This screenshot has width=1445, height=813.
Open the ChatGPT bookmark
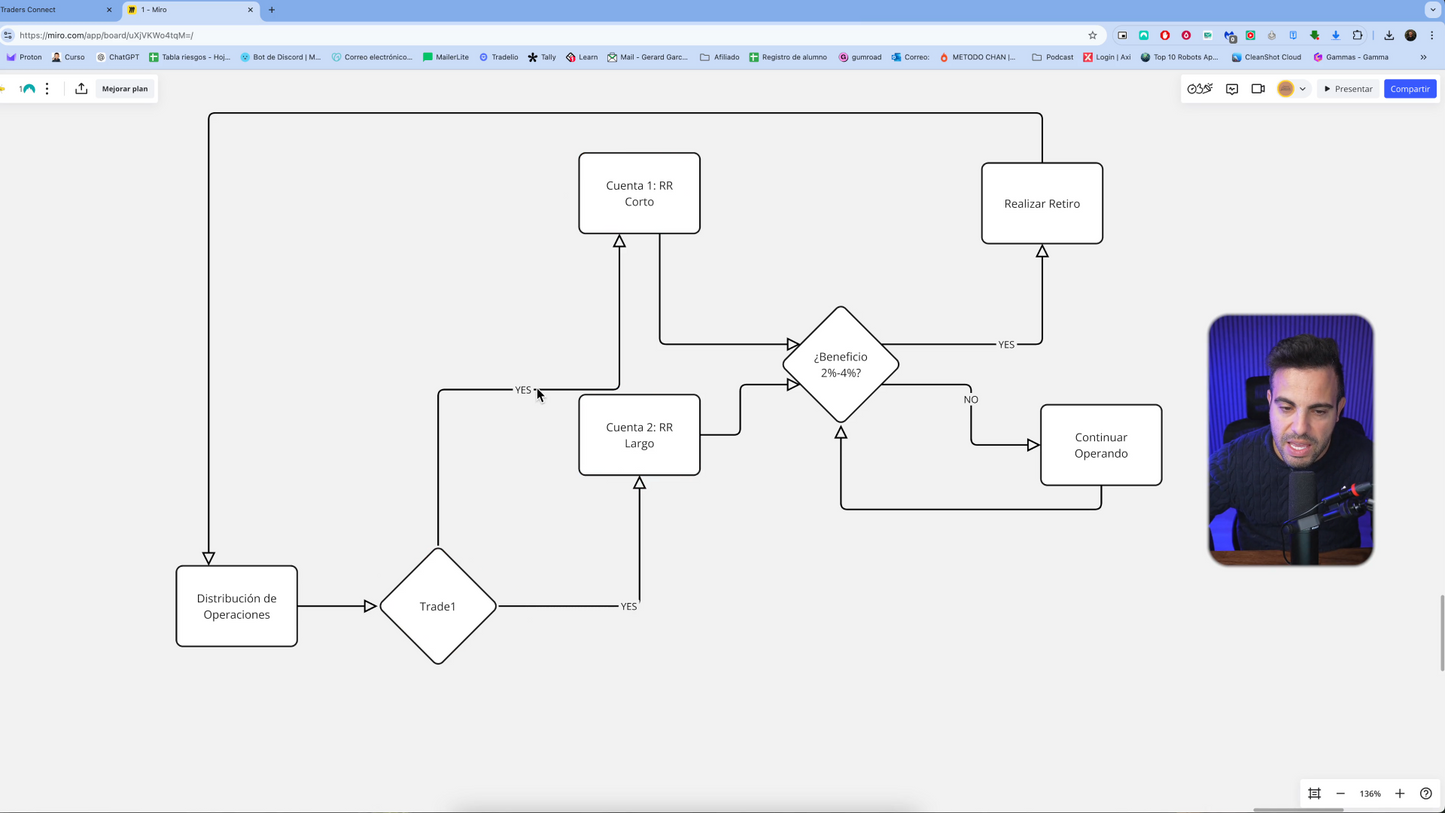(x=118, y=57)
